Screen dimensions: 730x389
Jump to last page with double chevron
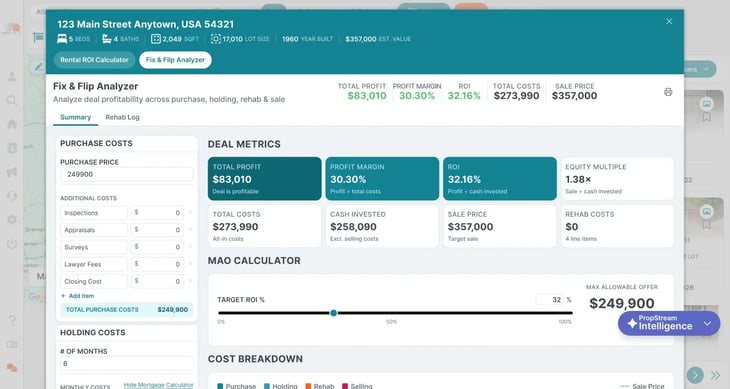click(716, 375)
